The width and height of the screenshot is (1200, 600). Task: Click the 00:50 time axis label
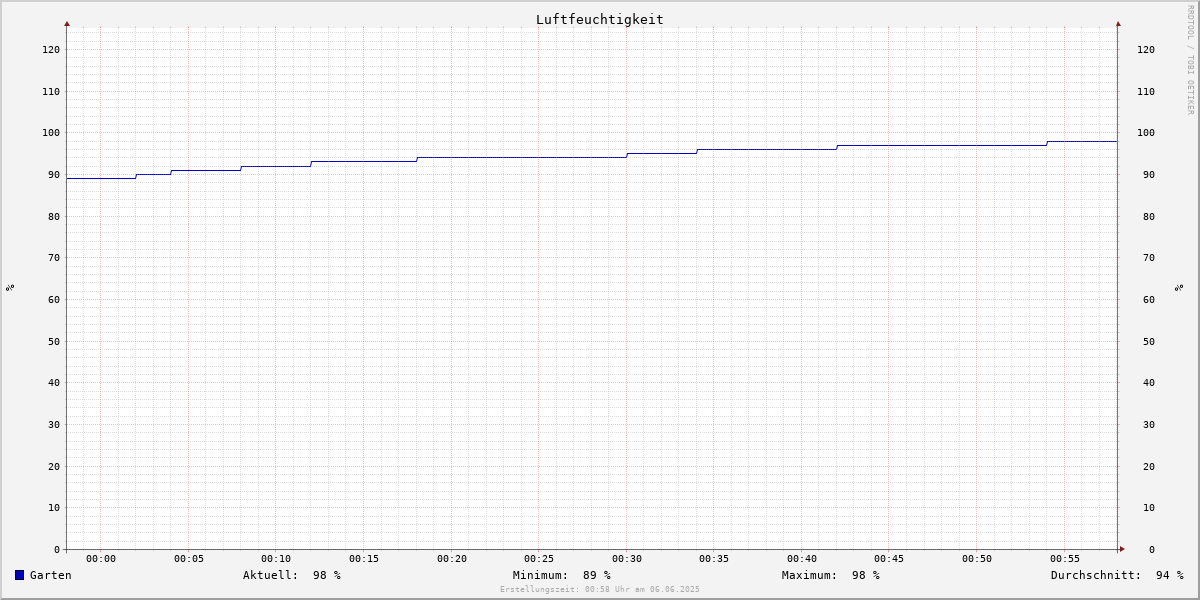(977, 559)
